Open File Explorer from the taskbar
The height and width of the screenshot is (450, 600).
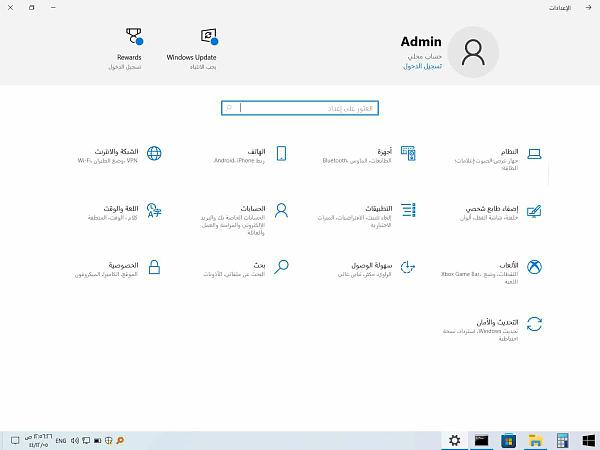click(535, 440)
